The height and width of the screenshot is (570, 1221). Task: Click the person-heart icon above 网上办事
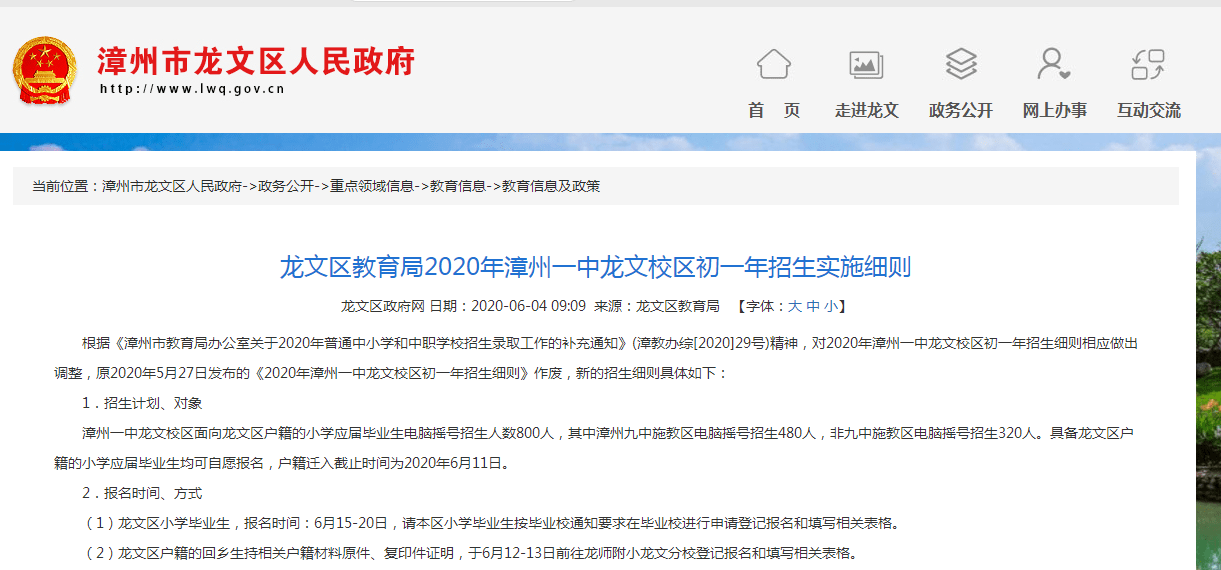click(x=1054, y=64)
